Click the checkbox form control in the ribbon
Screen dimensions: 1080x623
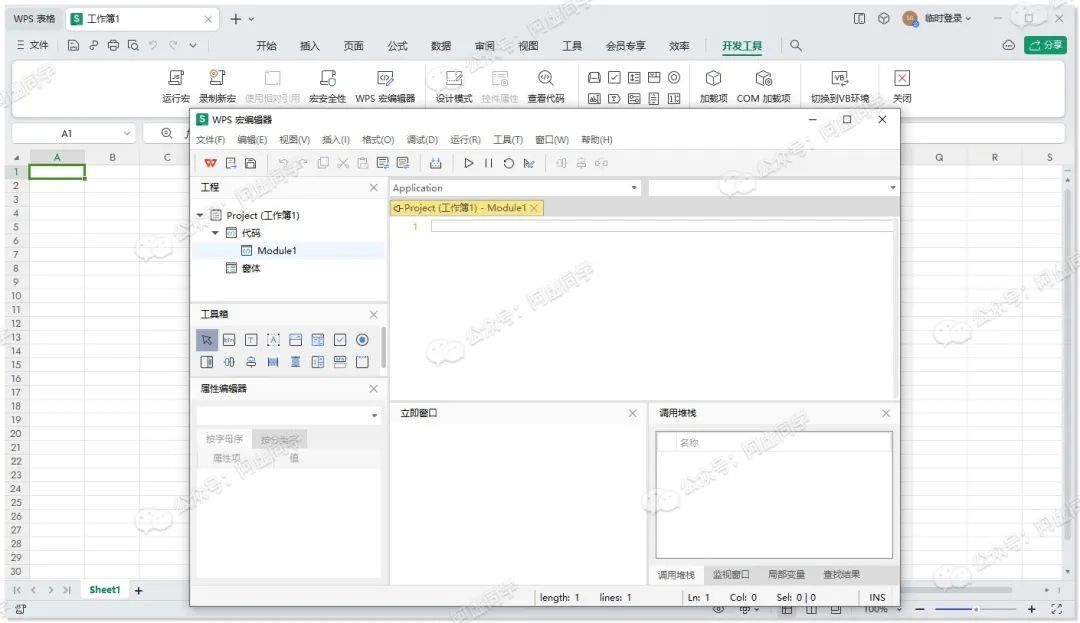tap(614, 78)
